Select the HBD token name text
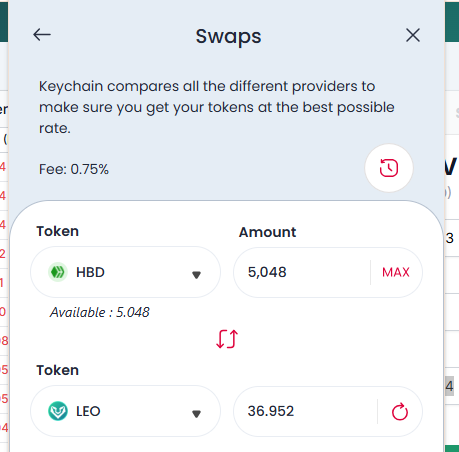 click(90, 272)
